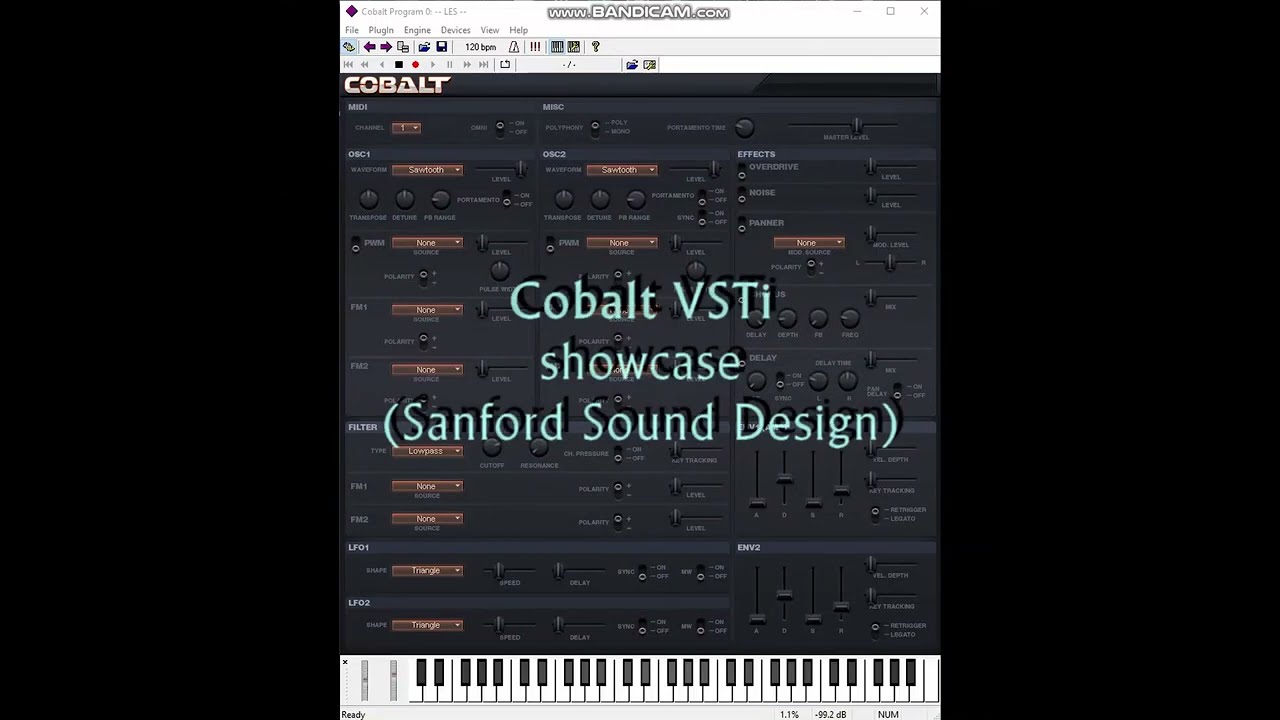Open the Engine menu
The width and height of the screenshot is (1280, 720).
pos(417,30)
